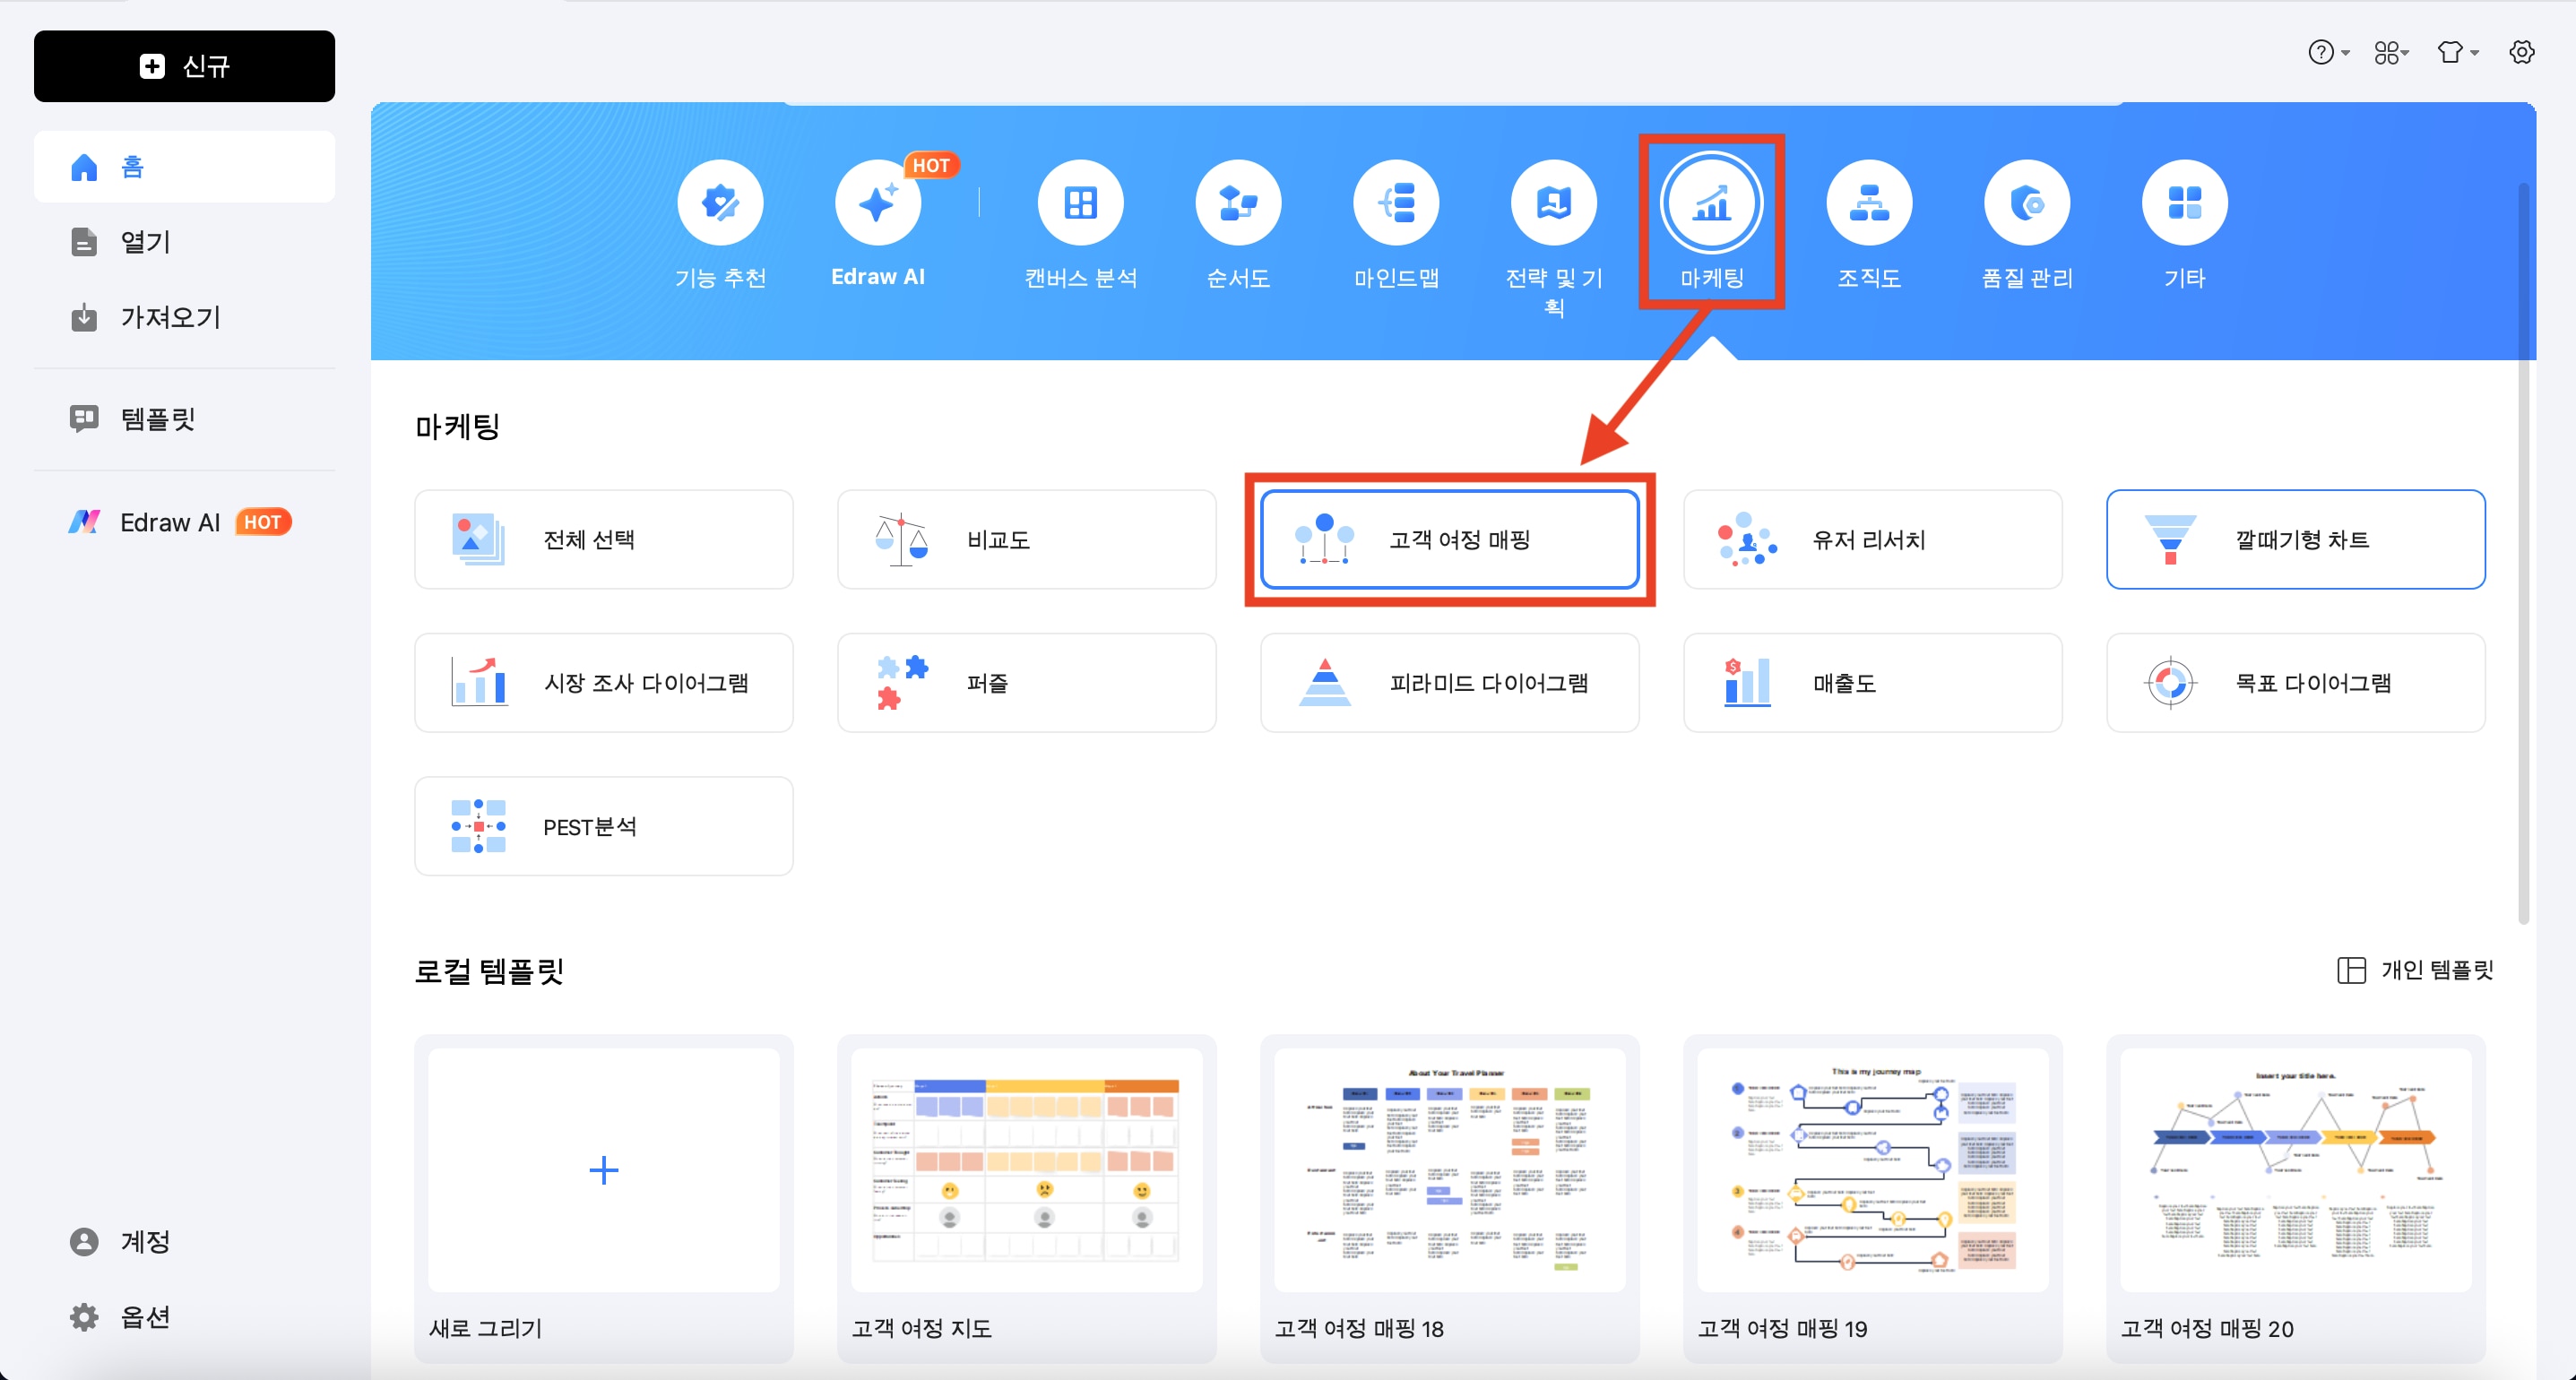Image resolution: width=2576 pixels, height=1380 pixels.
Task: Click the 신규 new button
Action: [x=184, y=66]
